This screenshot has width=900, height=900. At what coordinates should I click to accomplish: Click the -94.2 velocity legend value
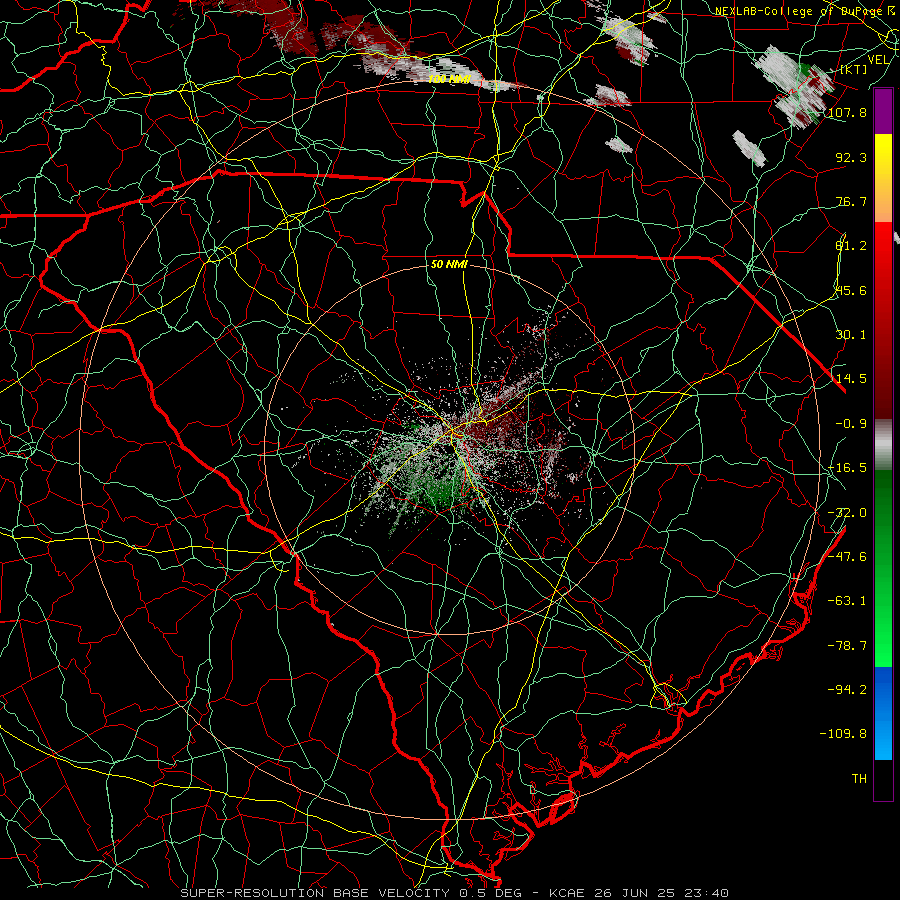847,690
